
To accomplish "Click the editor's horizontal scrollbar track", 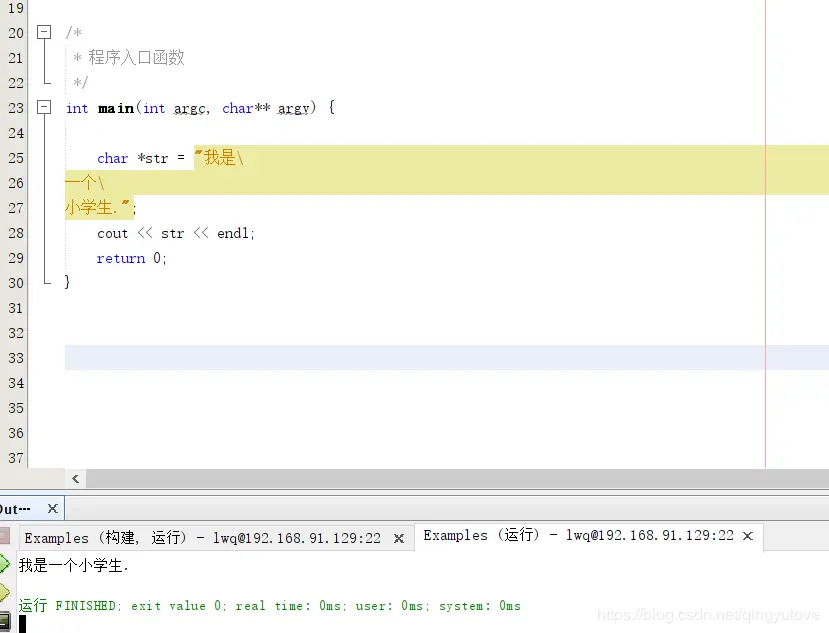I will 457,479.
